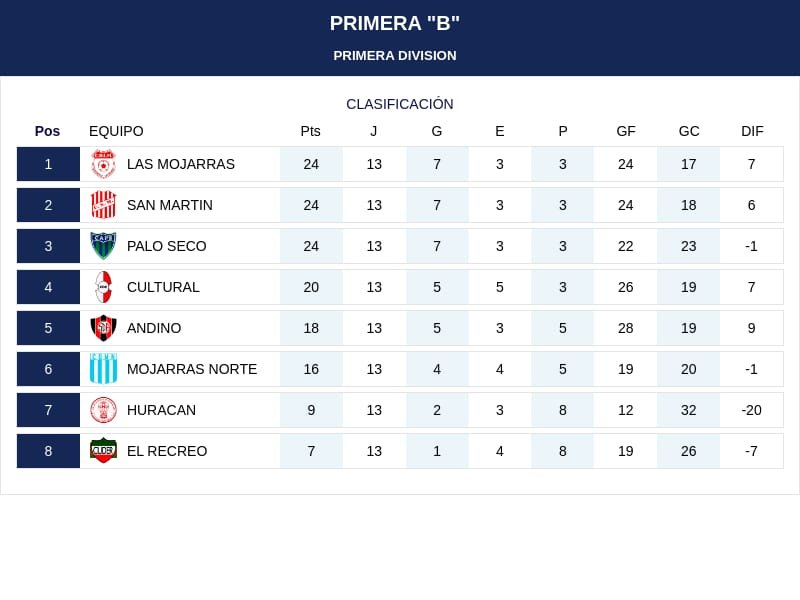800x600 pixels.
Task: Click the Huracan round crest
Action: pyautogui.click(x=104, y=410)
